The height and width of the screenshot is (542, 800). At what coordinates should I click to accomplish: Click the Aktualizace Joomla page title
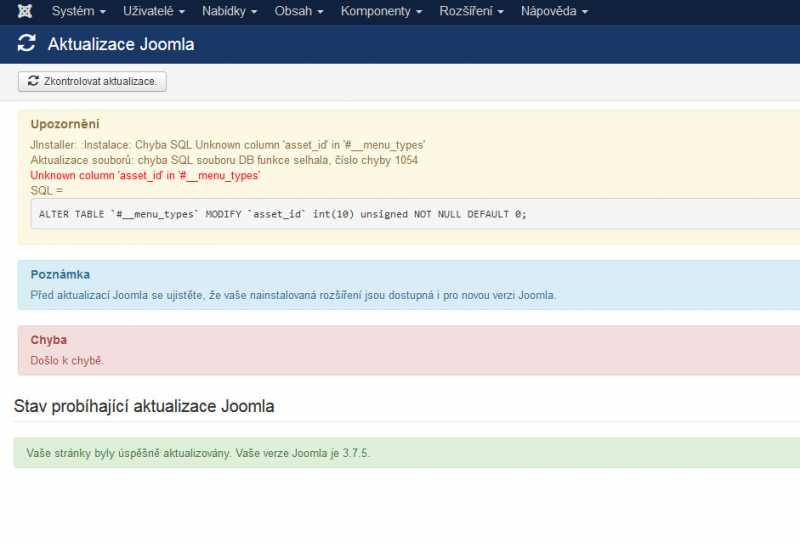(x=121, y=44)
